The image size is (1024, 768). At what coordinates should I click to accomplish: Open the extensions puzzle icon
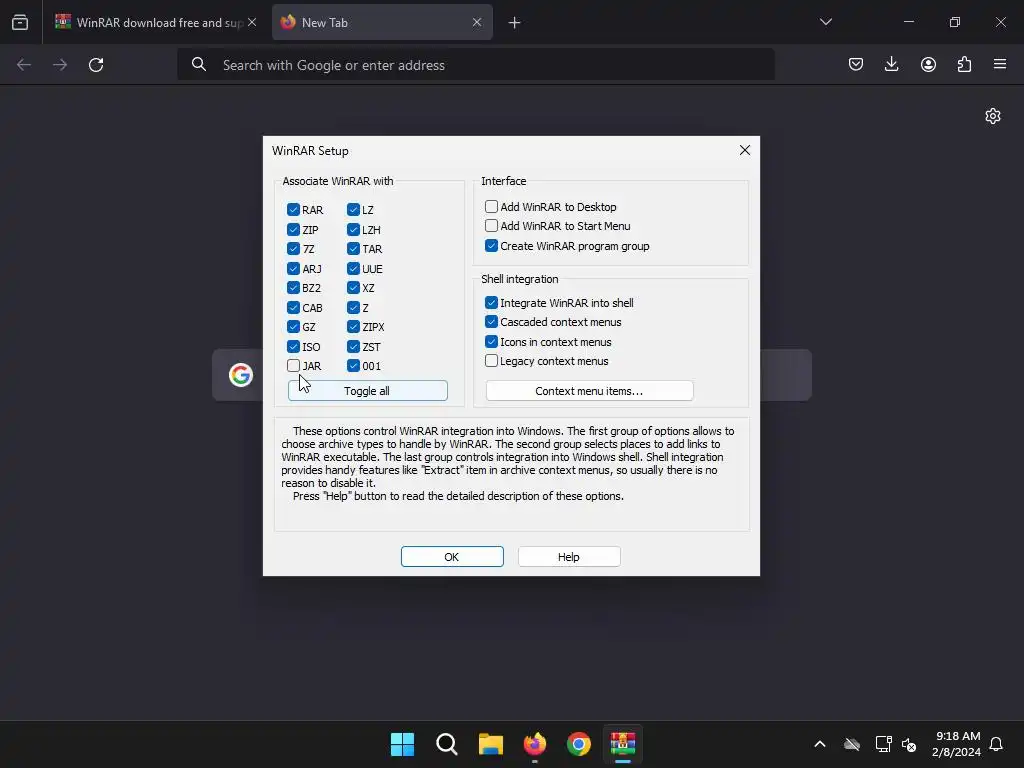[x=964, y=64]
